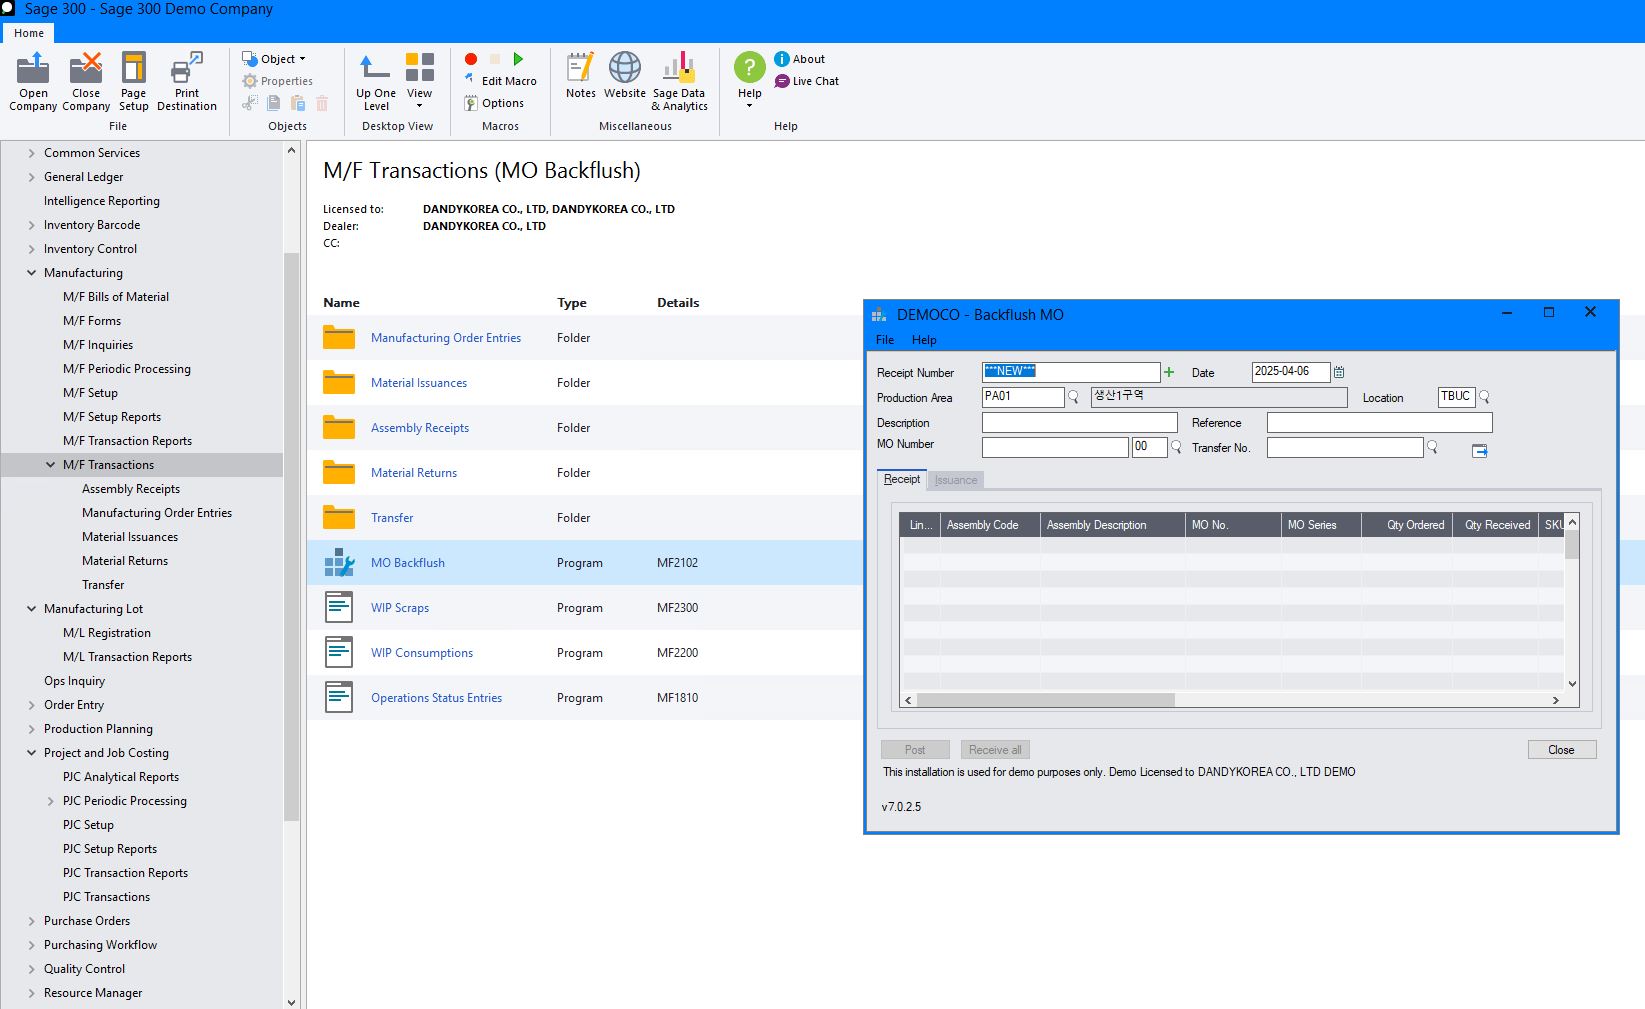
Task: Open macro Options
Action: 494,103
